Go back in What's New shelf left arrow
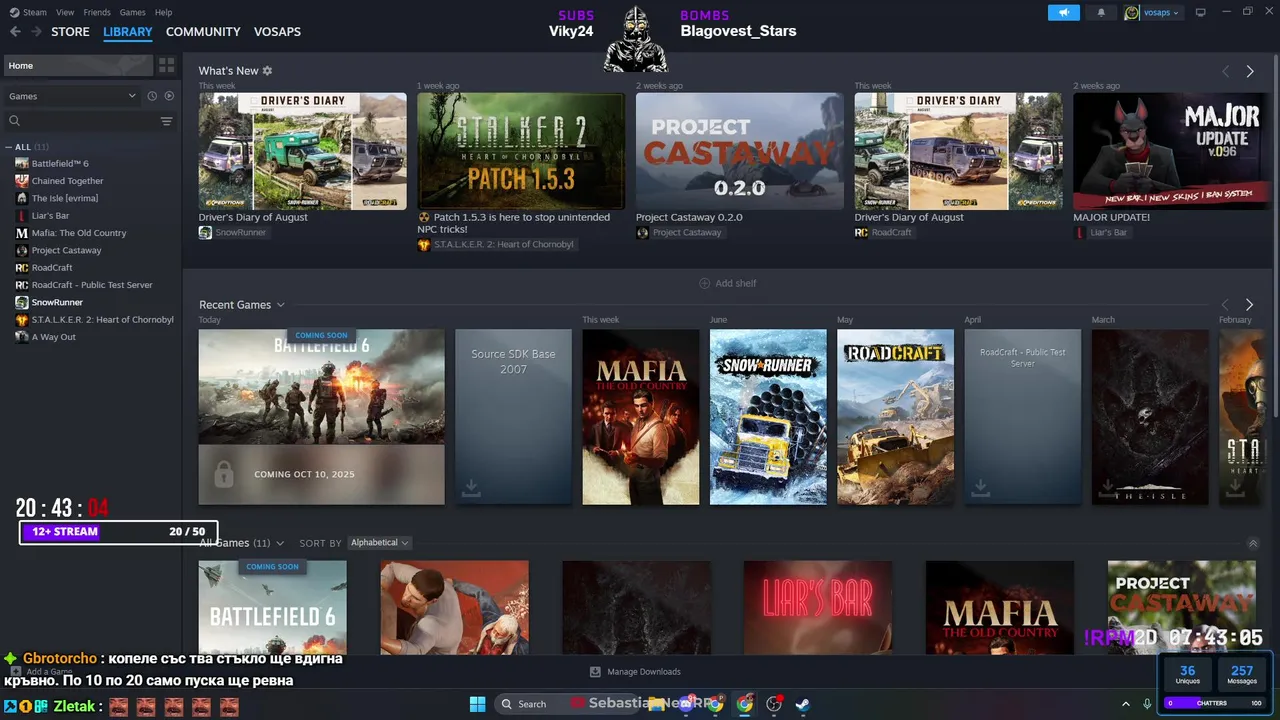 [1225, 71]
